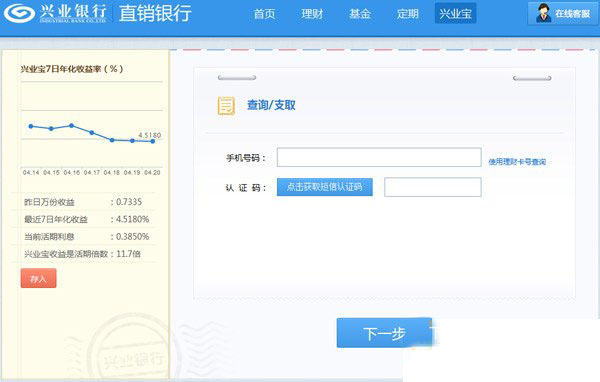Click the 下一步 next step button

[x=384, y=333]
